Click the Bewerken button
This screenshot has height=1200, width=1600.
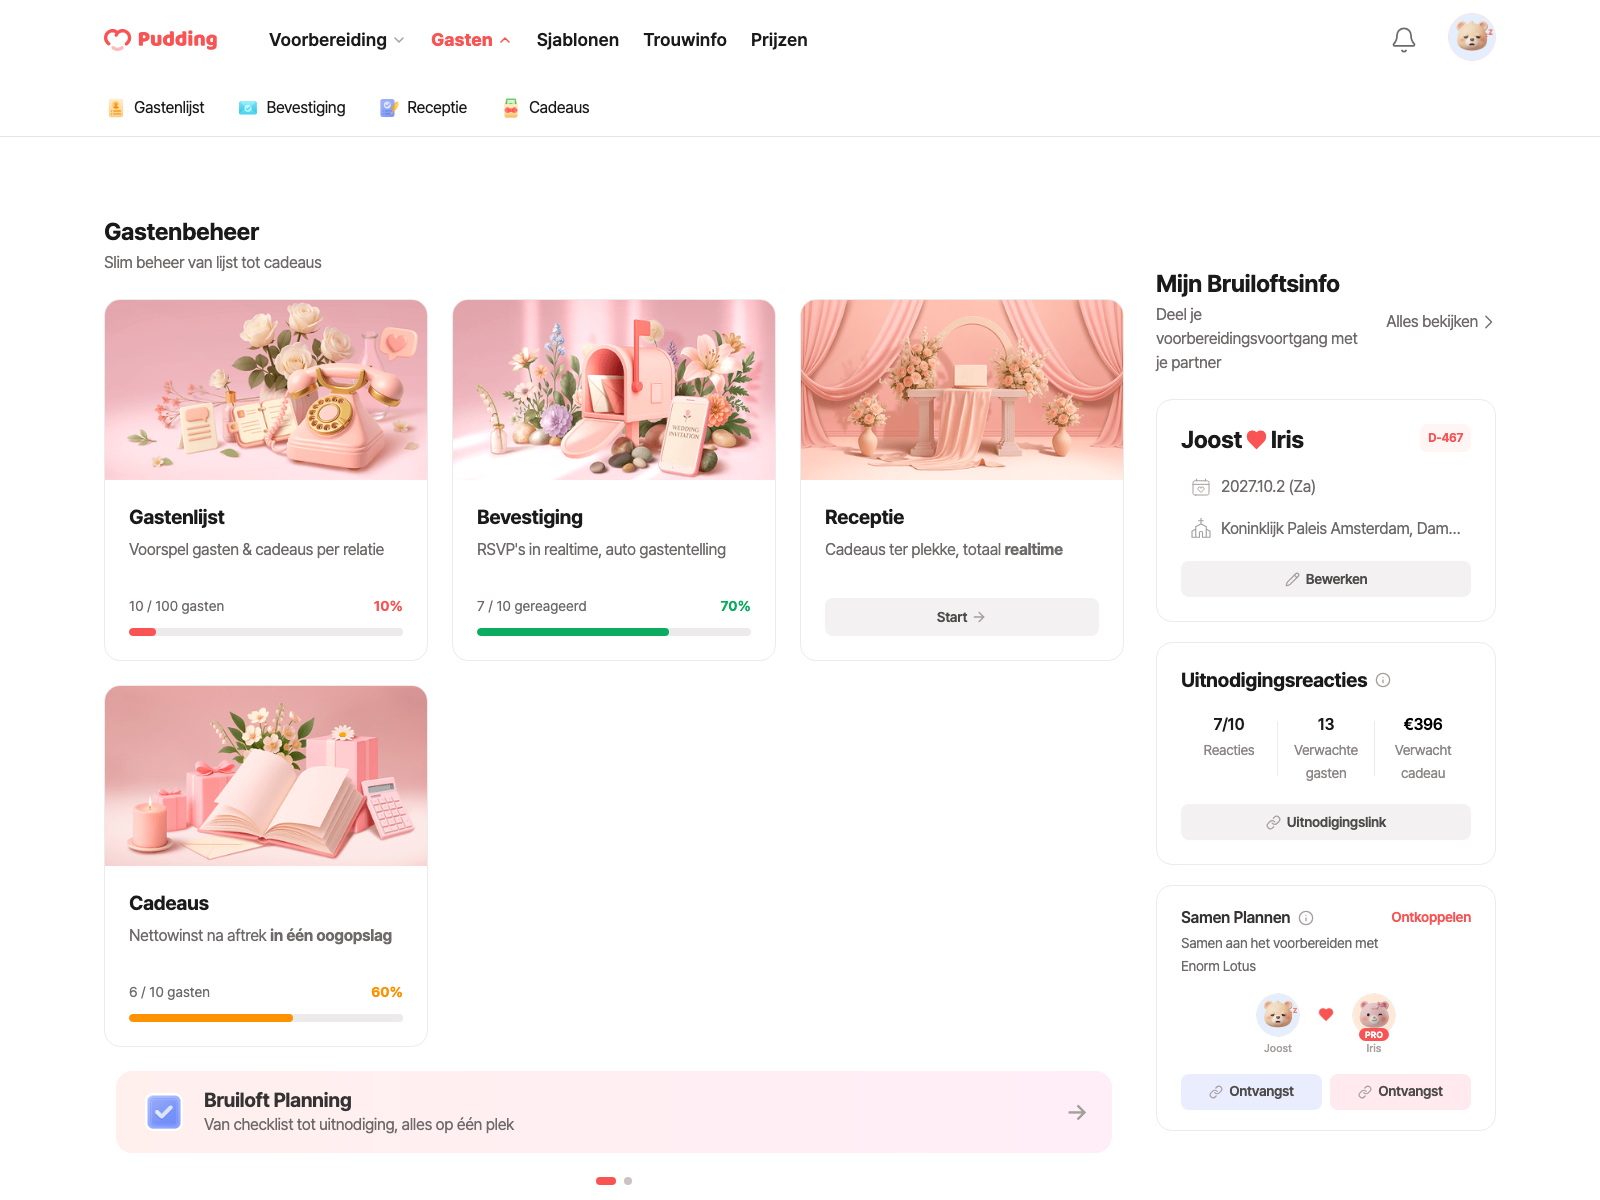(1326, 579)
